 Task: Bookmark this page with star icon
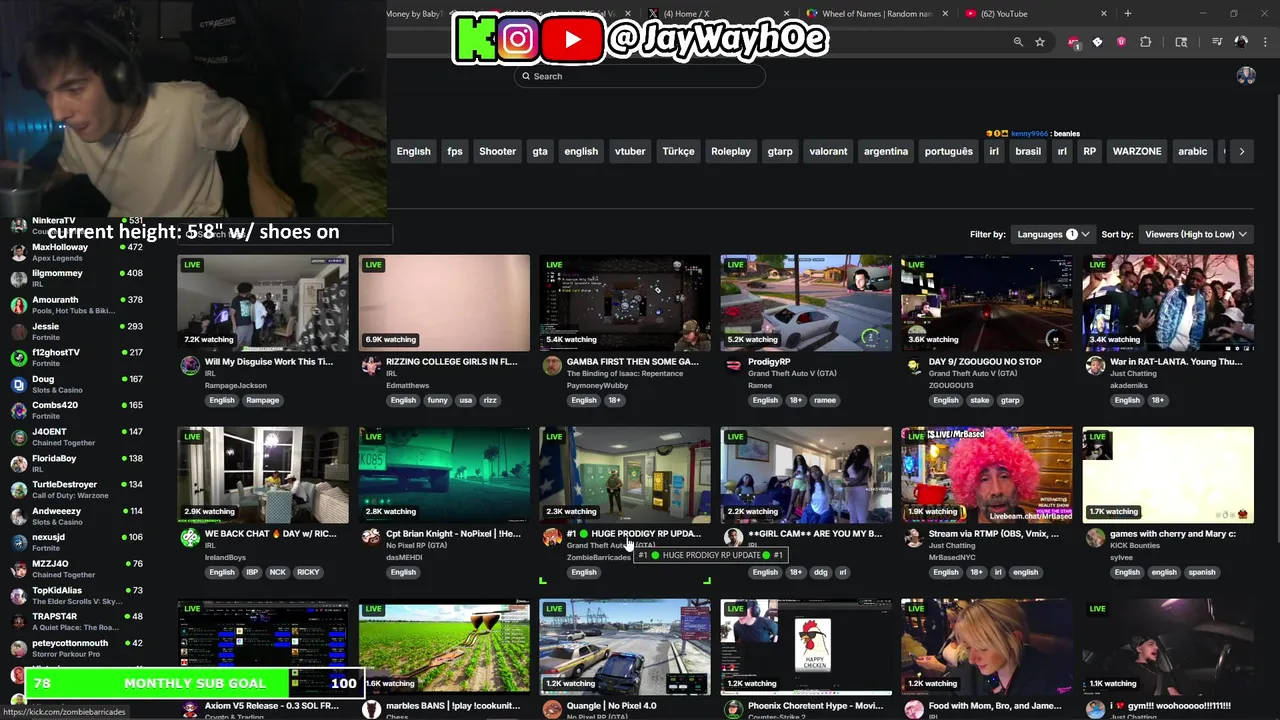point(1040,42)
